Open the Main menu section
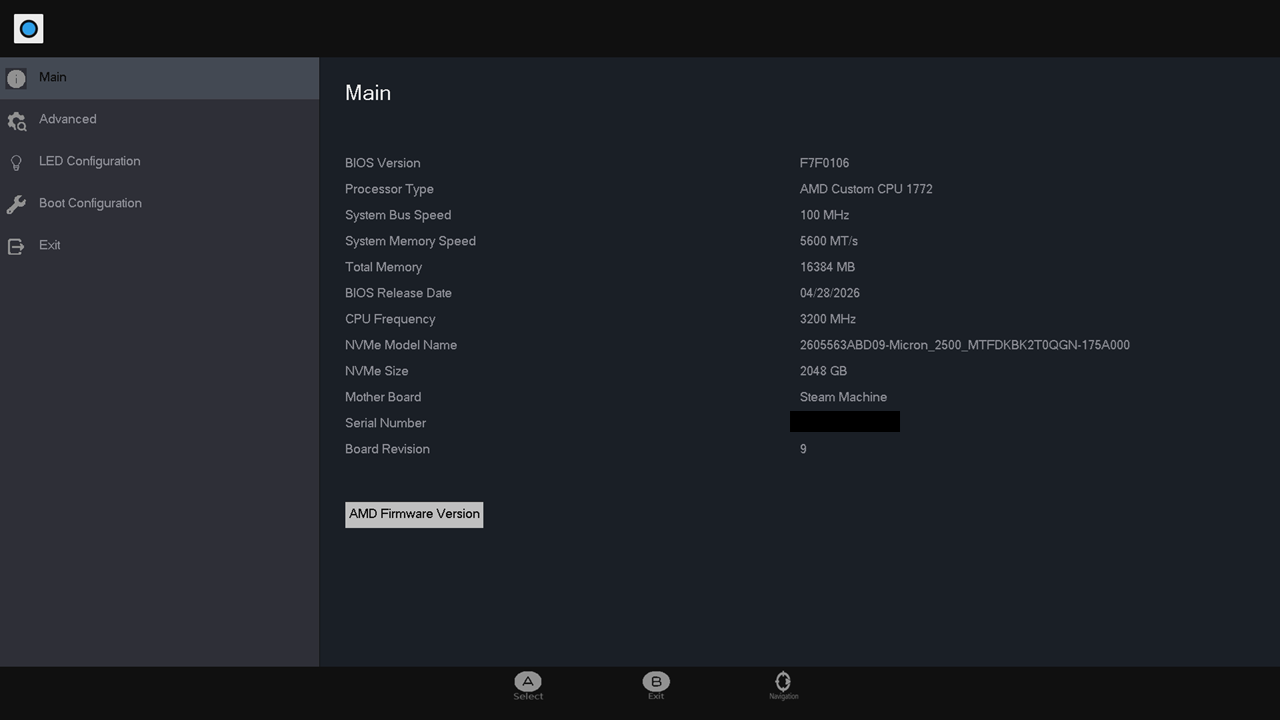 [x=159, y=78]
